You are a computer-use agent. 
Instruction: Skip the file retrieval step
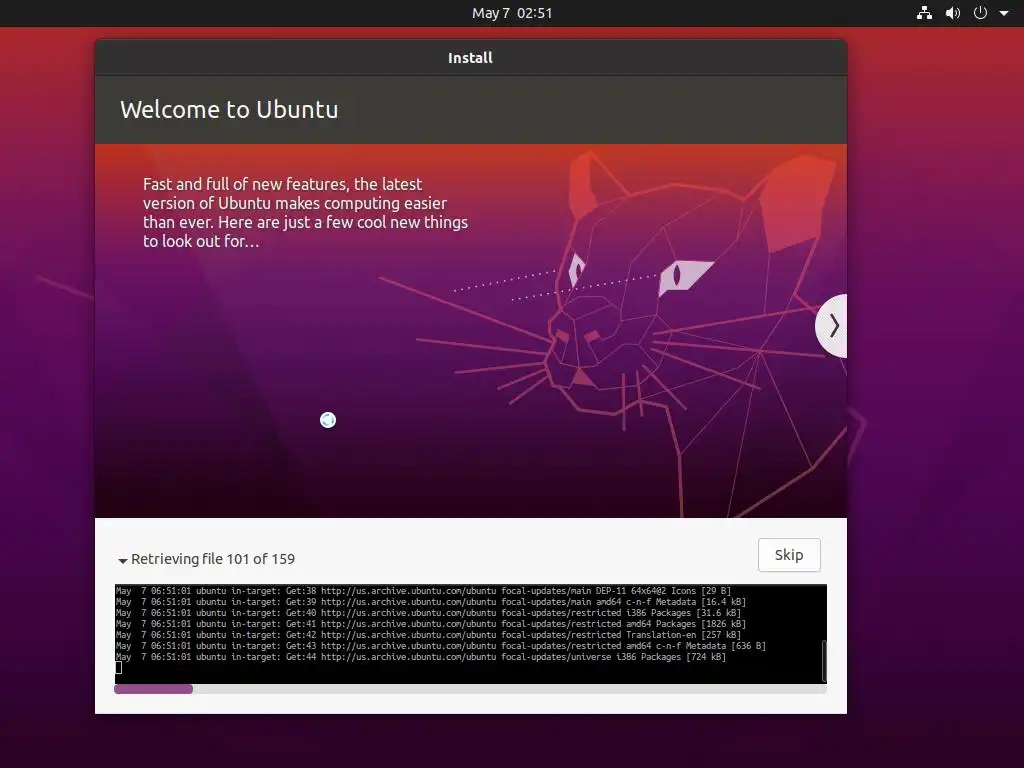pyautogui.click(x=789, y=555)
